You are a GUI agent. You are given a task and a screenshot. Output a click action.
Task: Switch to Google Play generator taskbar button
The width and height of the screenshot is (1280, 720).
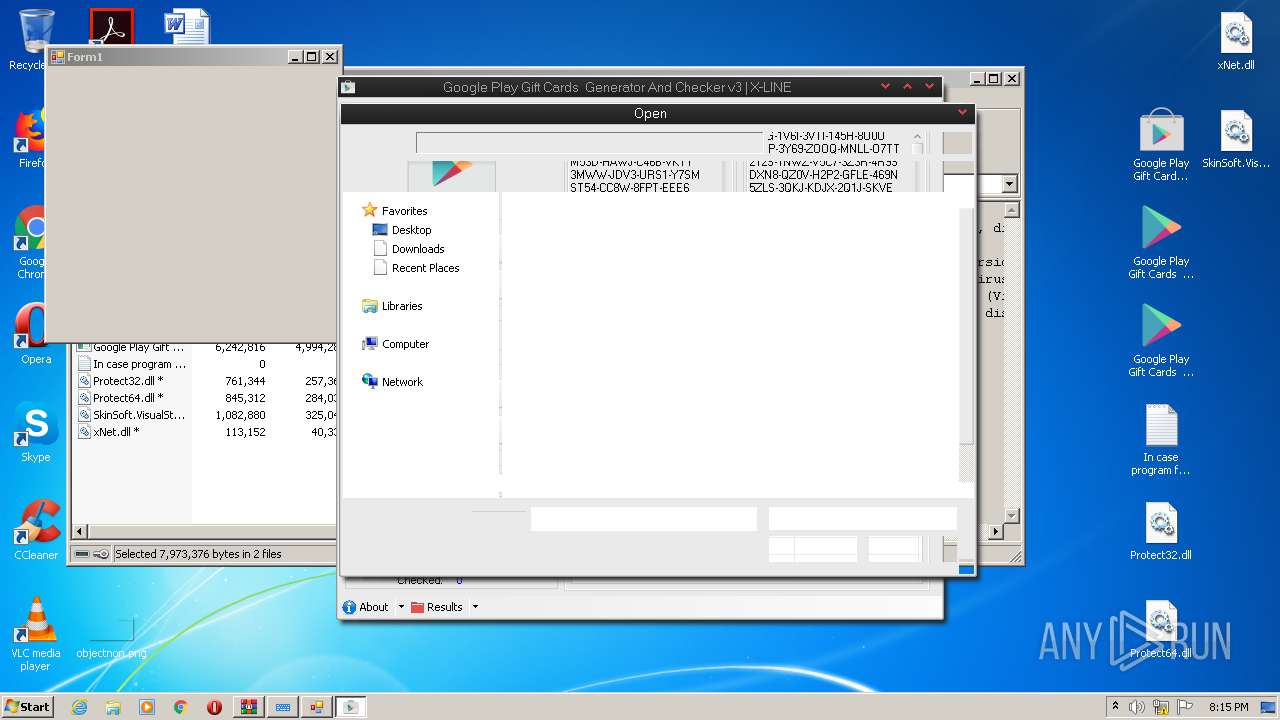click(350, 707)
